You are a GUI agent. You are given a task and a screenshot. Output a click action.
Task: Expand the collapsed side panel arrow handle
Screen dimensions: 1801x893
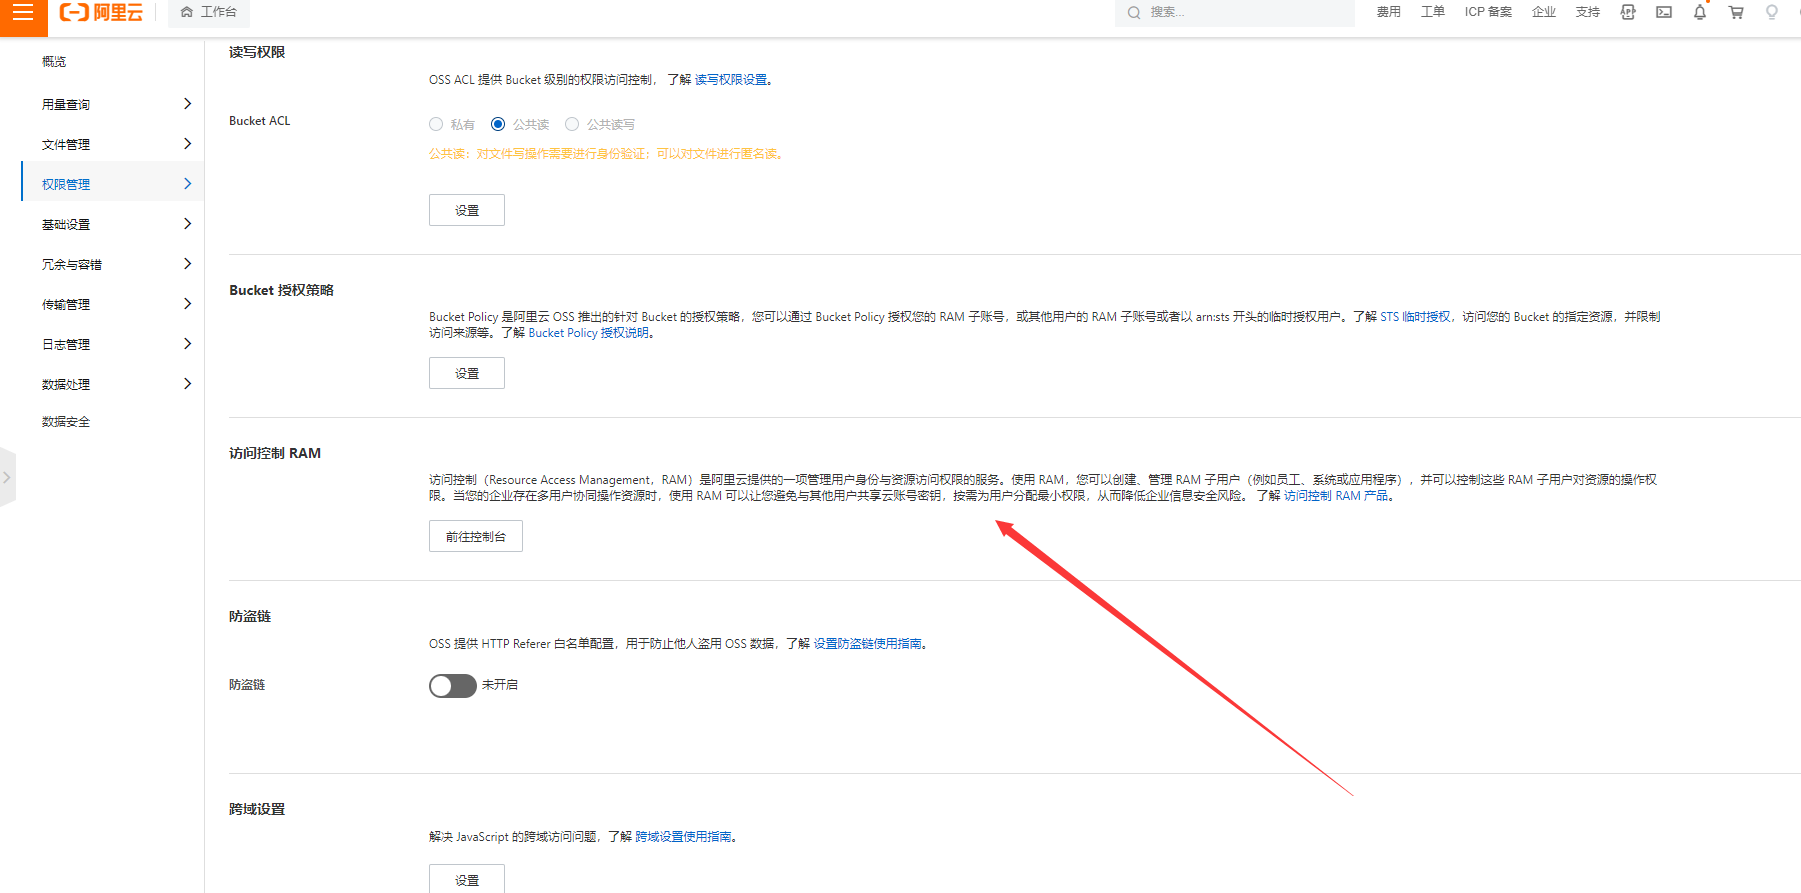(x=7, y=478)
